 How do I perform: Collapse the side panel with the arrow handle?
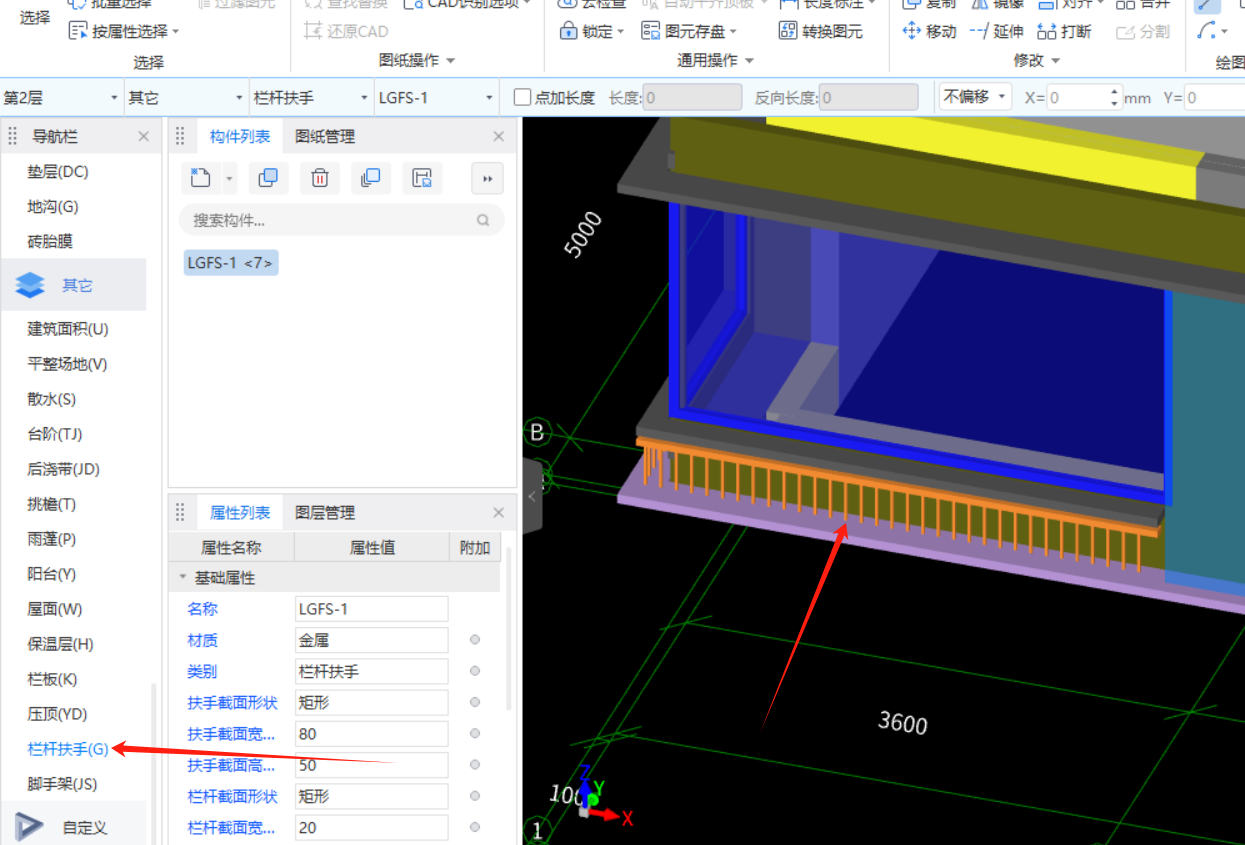(532, 496)
